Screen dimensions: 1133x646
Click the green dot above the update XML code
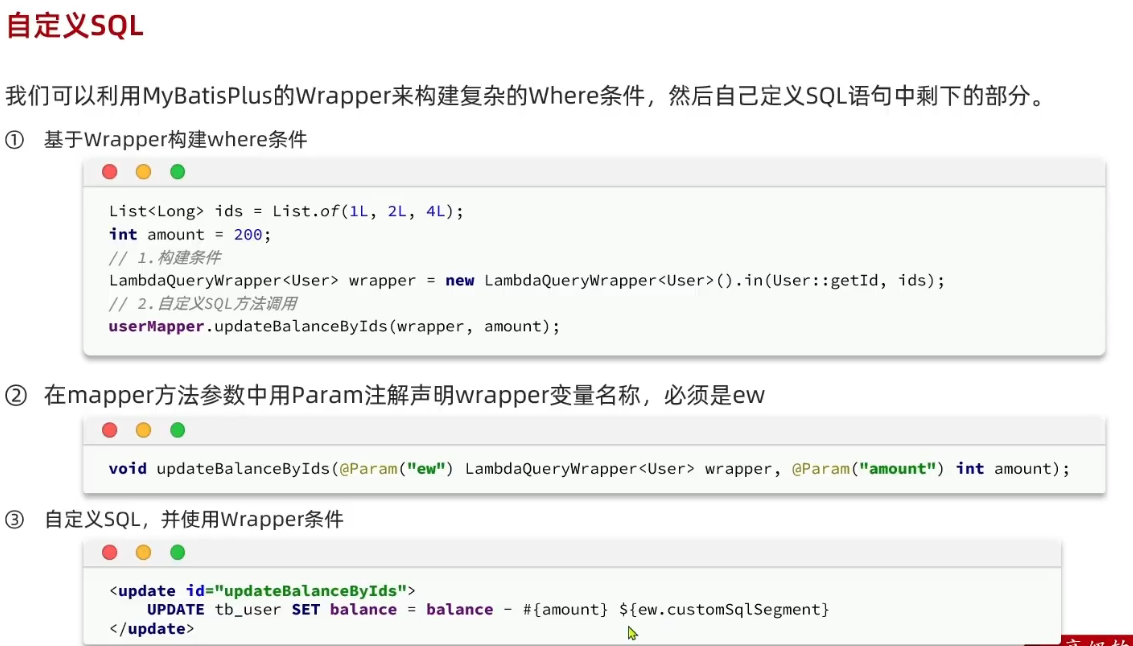pos(177,552)
